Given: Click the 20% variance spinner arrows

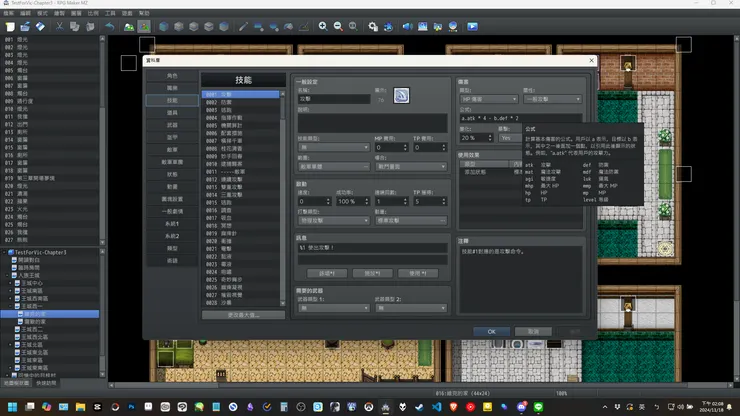Looking at the screenshot, I should tap(490, 137).
